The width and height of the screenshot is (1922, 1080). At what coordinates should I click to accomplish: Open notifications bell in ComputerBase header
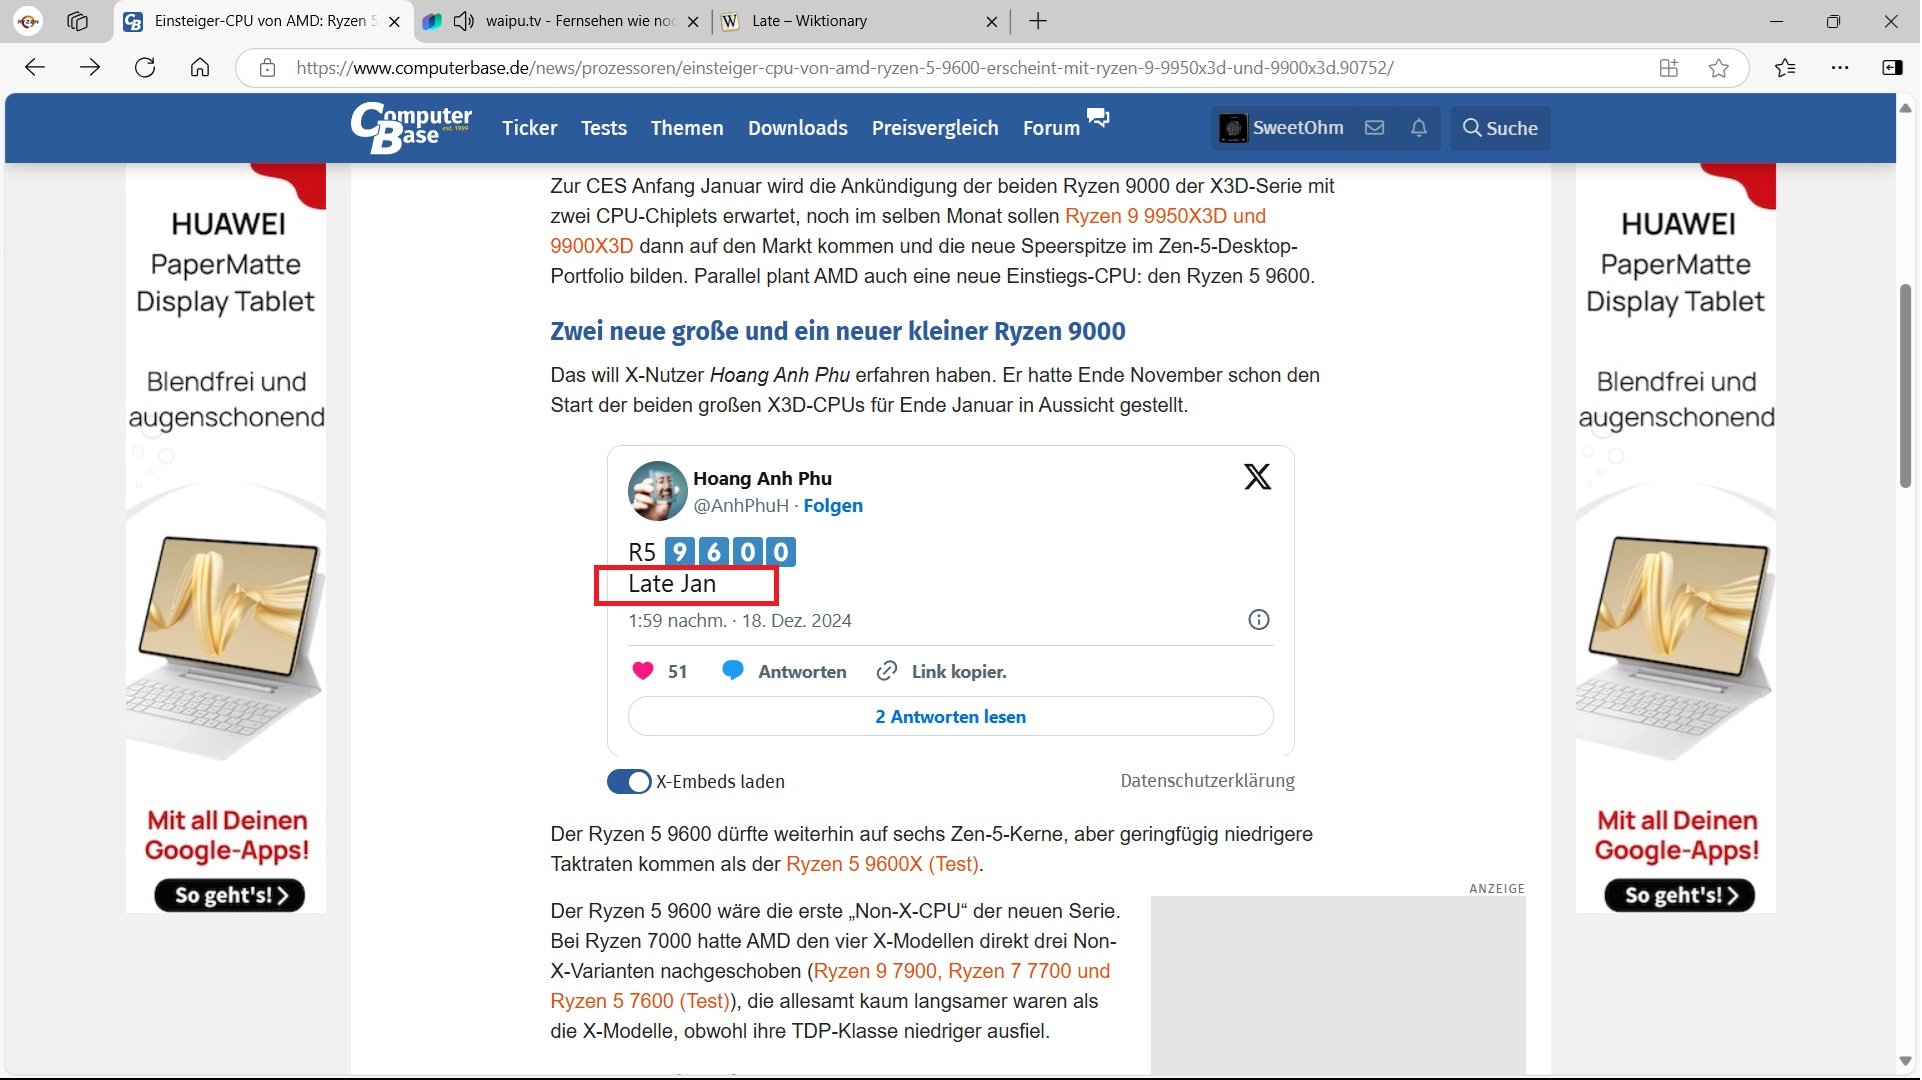[1420, 128]
